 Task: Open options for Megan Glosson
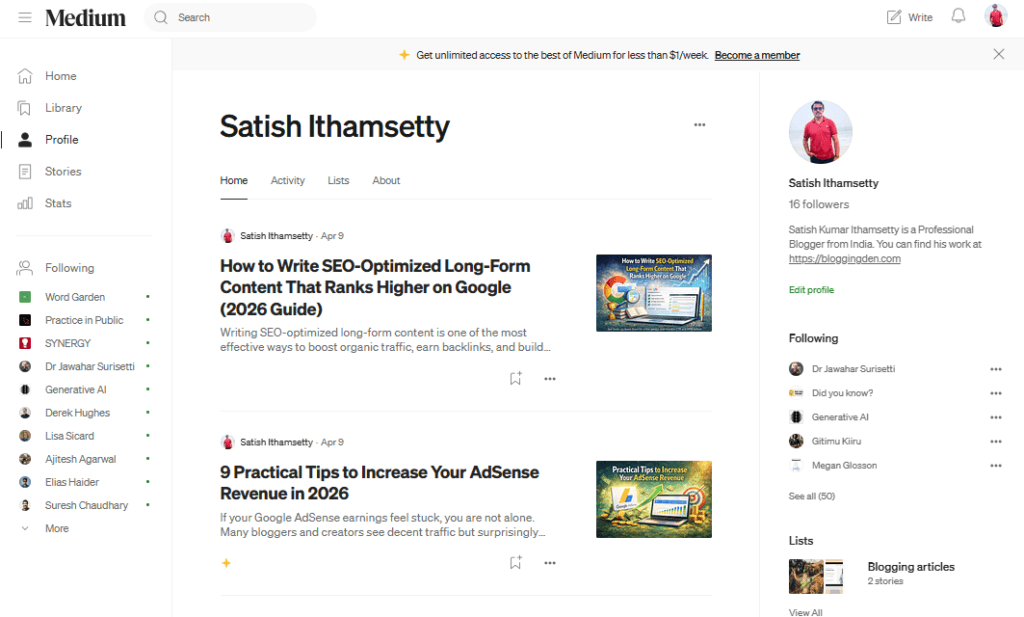coord(995,466)
